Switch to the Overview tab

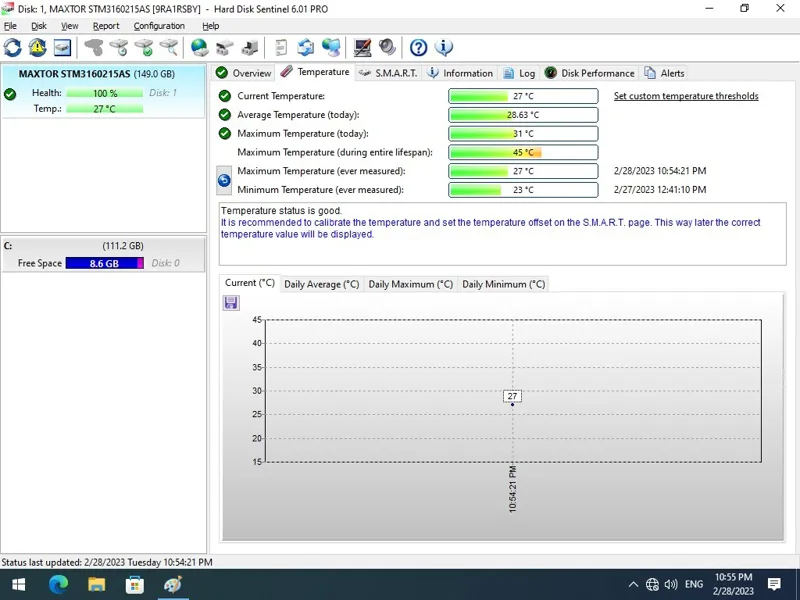(243, 73)
